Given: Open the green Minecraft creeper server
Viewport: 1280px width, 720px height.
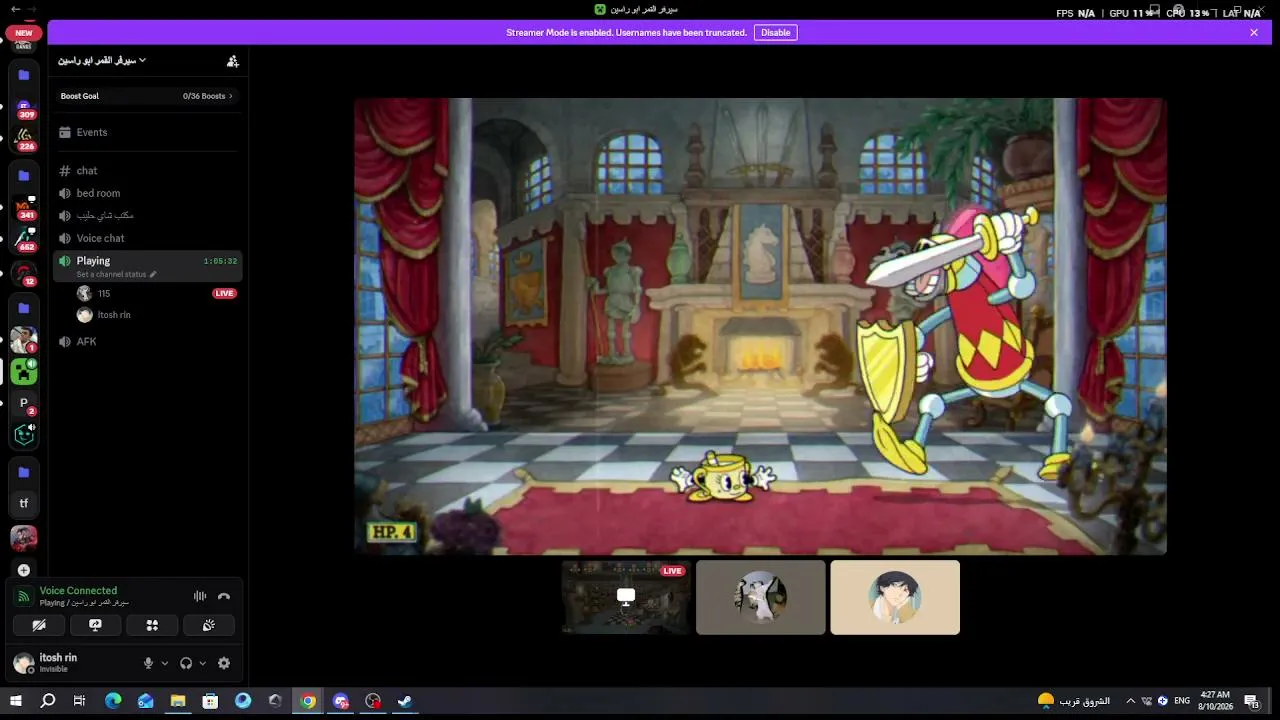Looking at the screenshot, I should pos(24,372).
